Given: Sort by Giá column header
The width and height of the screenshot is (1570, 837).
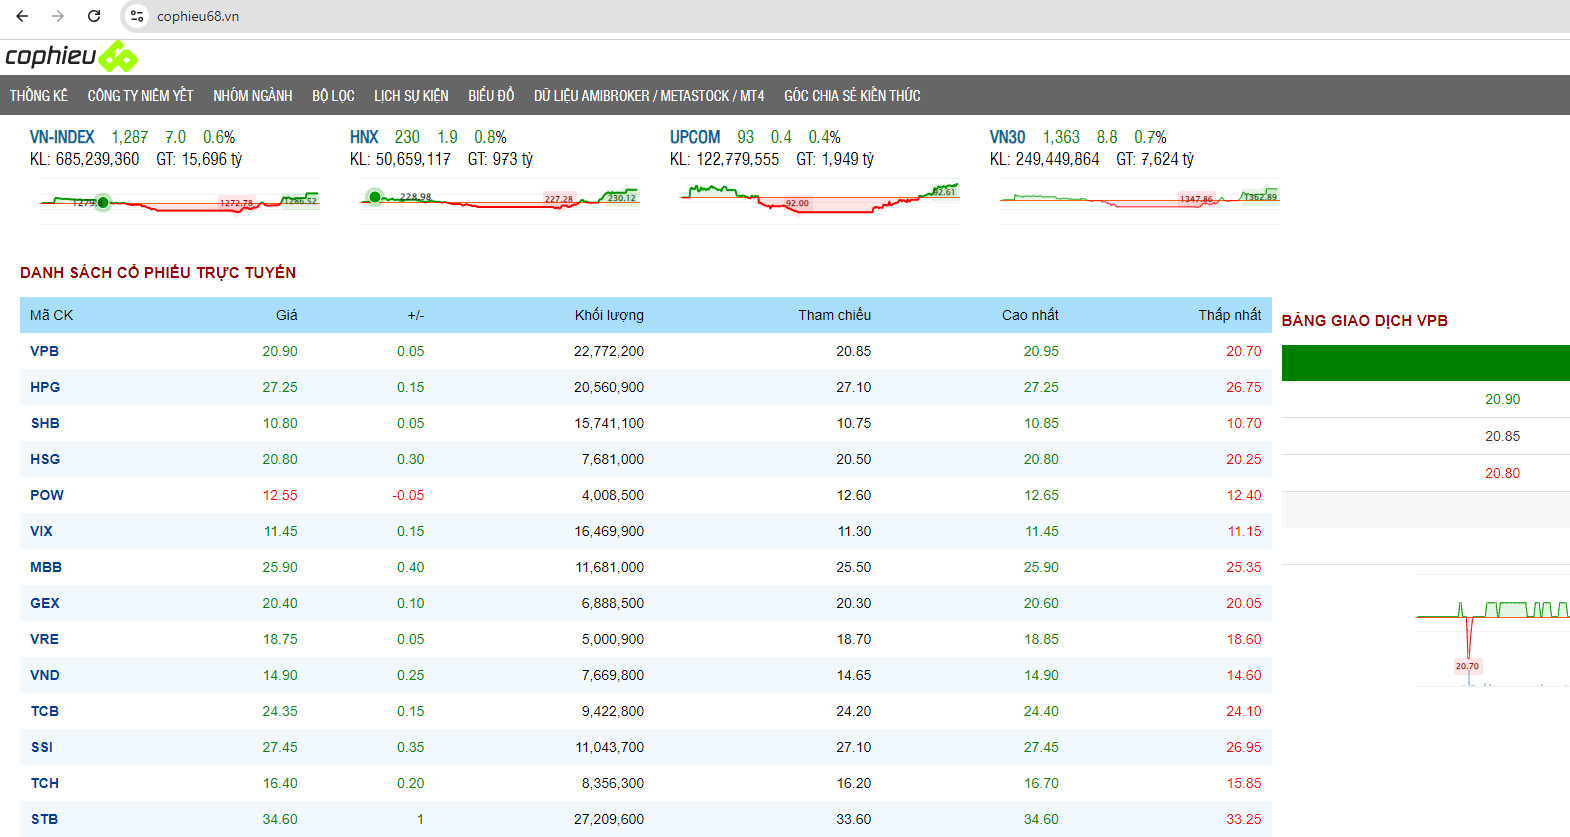Looking at the screenshot, I should (x=287, y=315).
